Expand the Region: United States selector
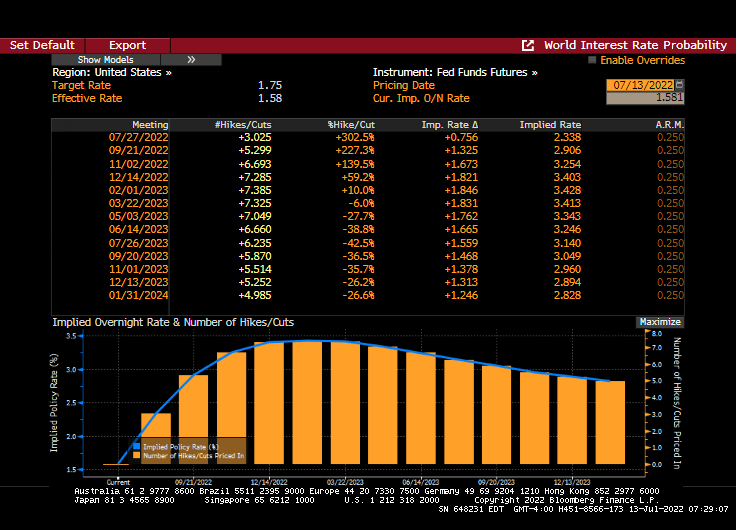This screenshot has height=530, width=736. [111, 73]
